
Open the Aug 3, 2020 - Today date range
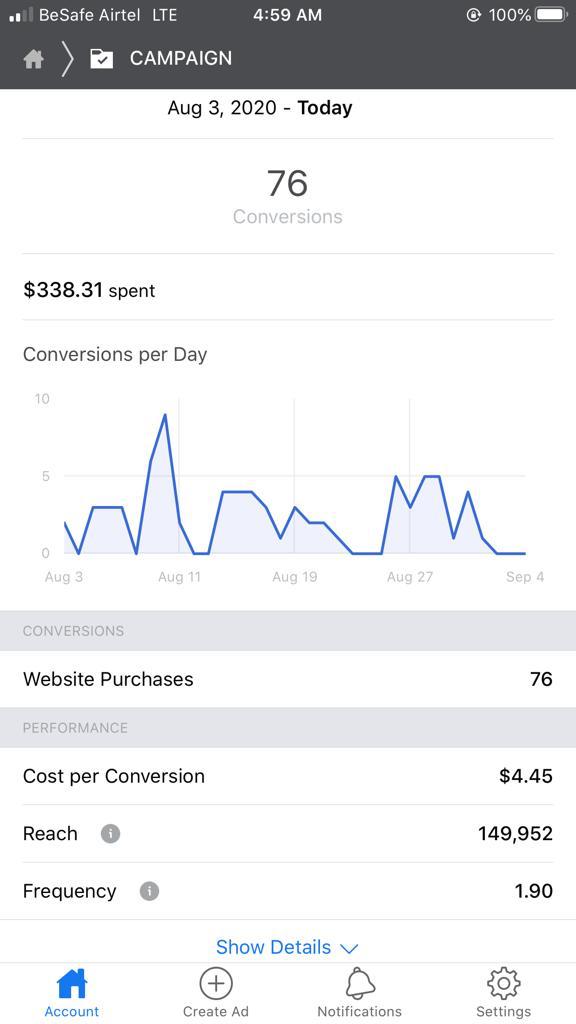pos(260,108)
